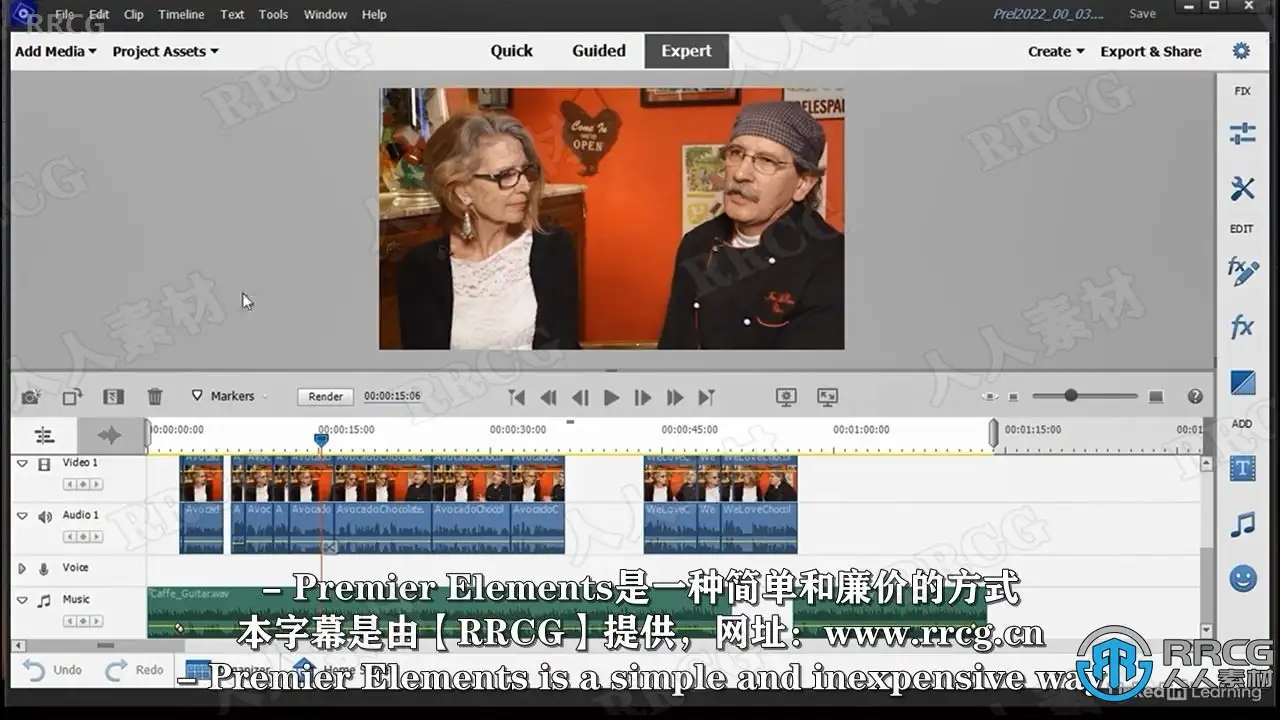Click the zoom in timeline icon
Image resolution: width=1280 pixels, height=720 pixels.
tap(1156, 397)
